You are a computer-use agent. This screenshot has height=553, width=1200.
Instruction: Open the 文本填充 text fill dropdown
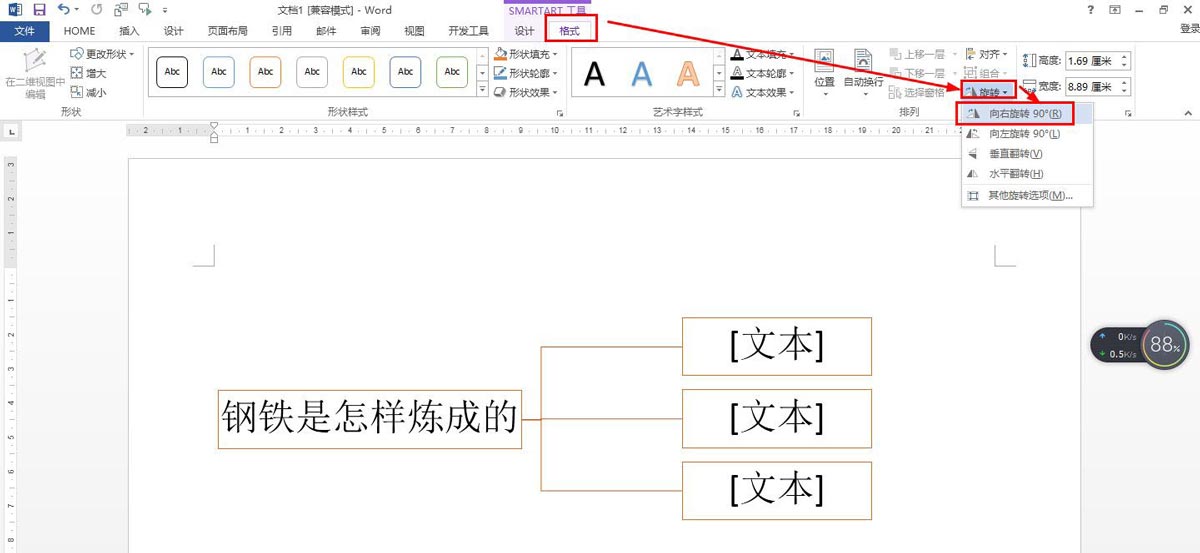[x=763, y=54]
